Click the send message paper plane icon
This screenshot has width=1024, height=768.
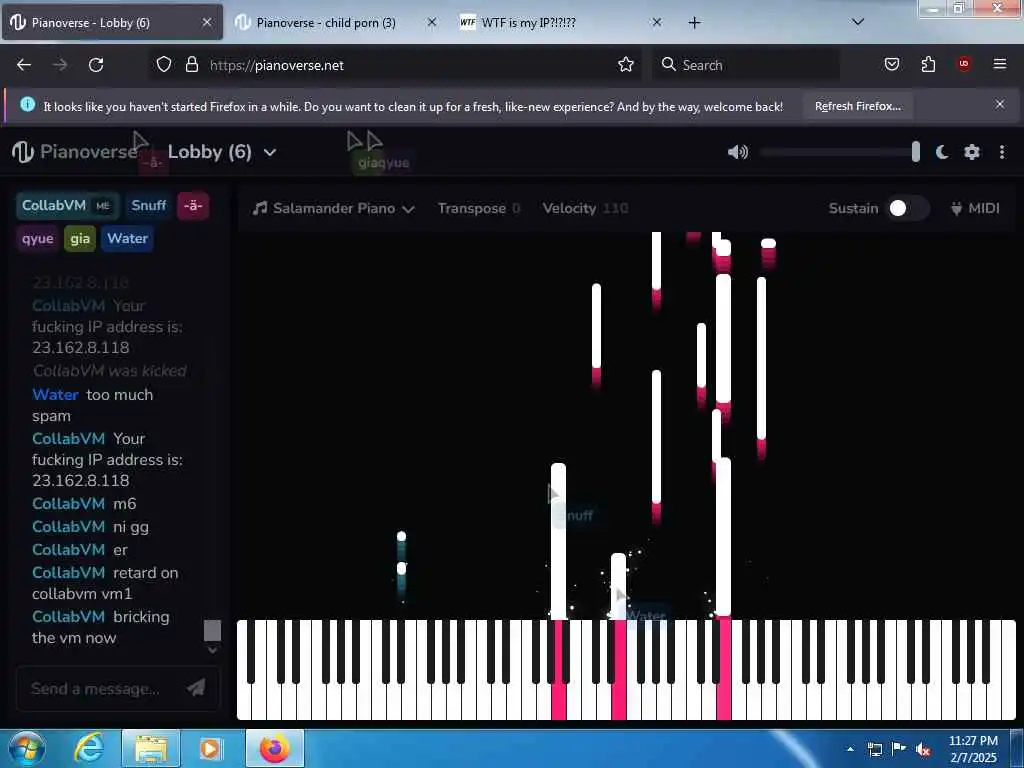tap(196, 687)
